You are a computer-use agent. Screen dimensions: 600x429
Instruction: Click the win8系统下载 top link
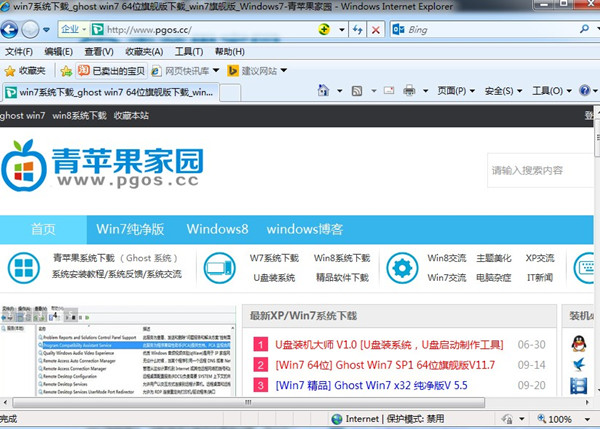coord(79,116)
